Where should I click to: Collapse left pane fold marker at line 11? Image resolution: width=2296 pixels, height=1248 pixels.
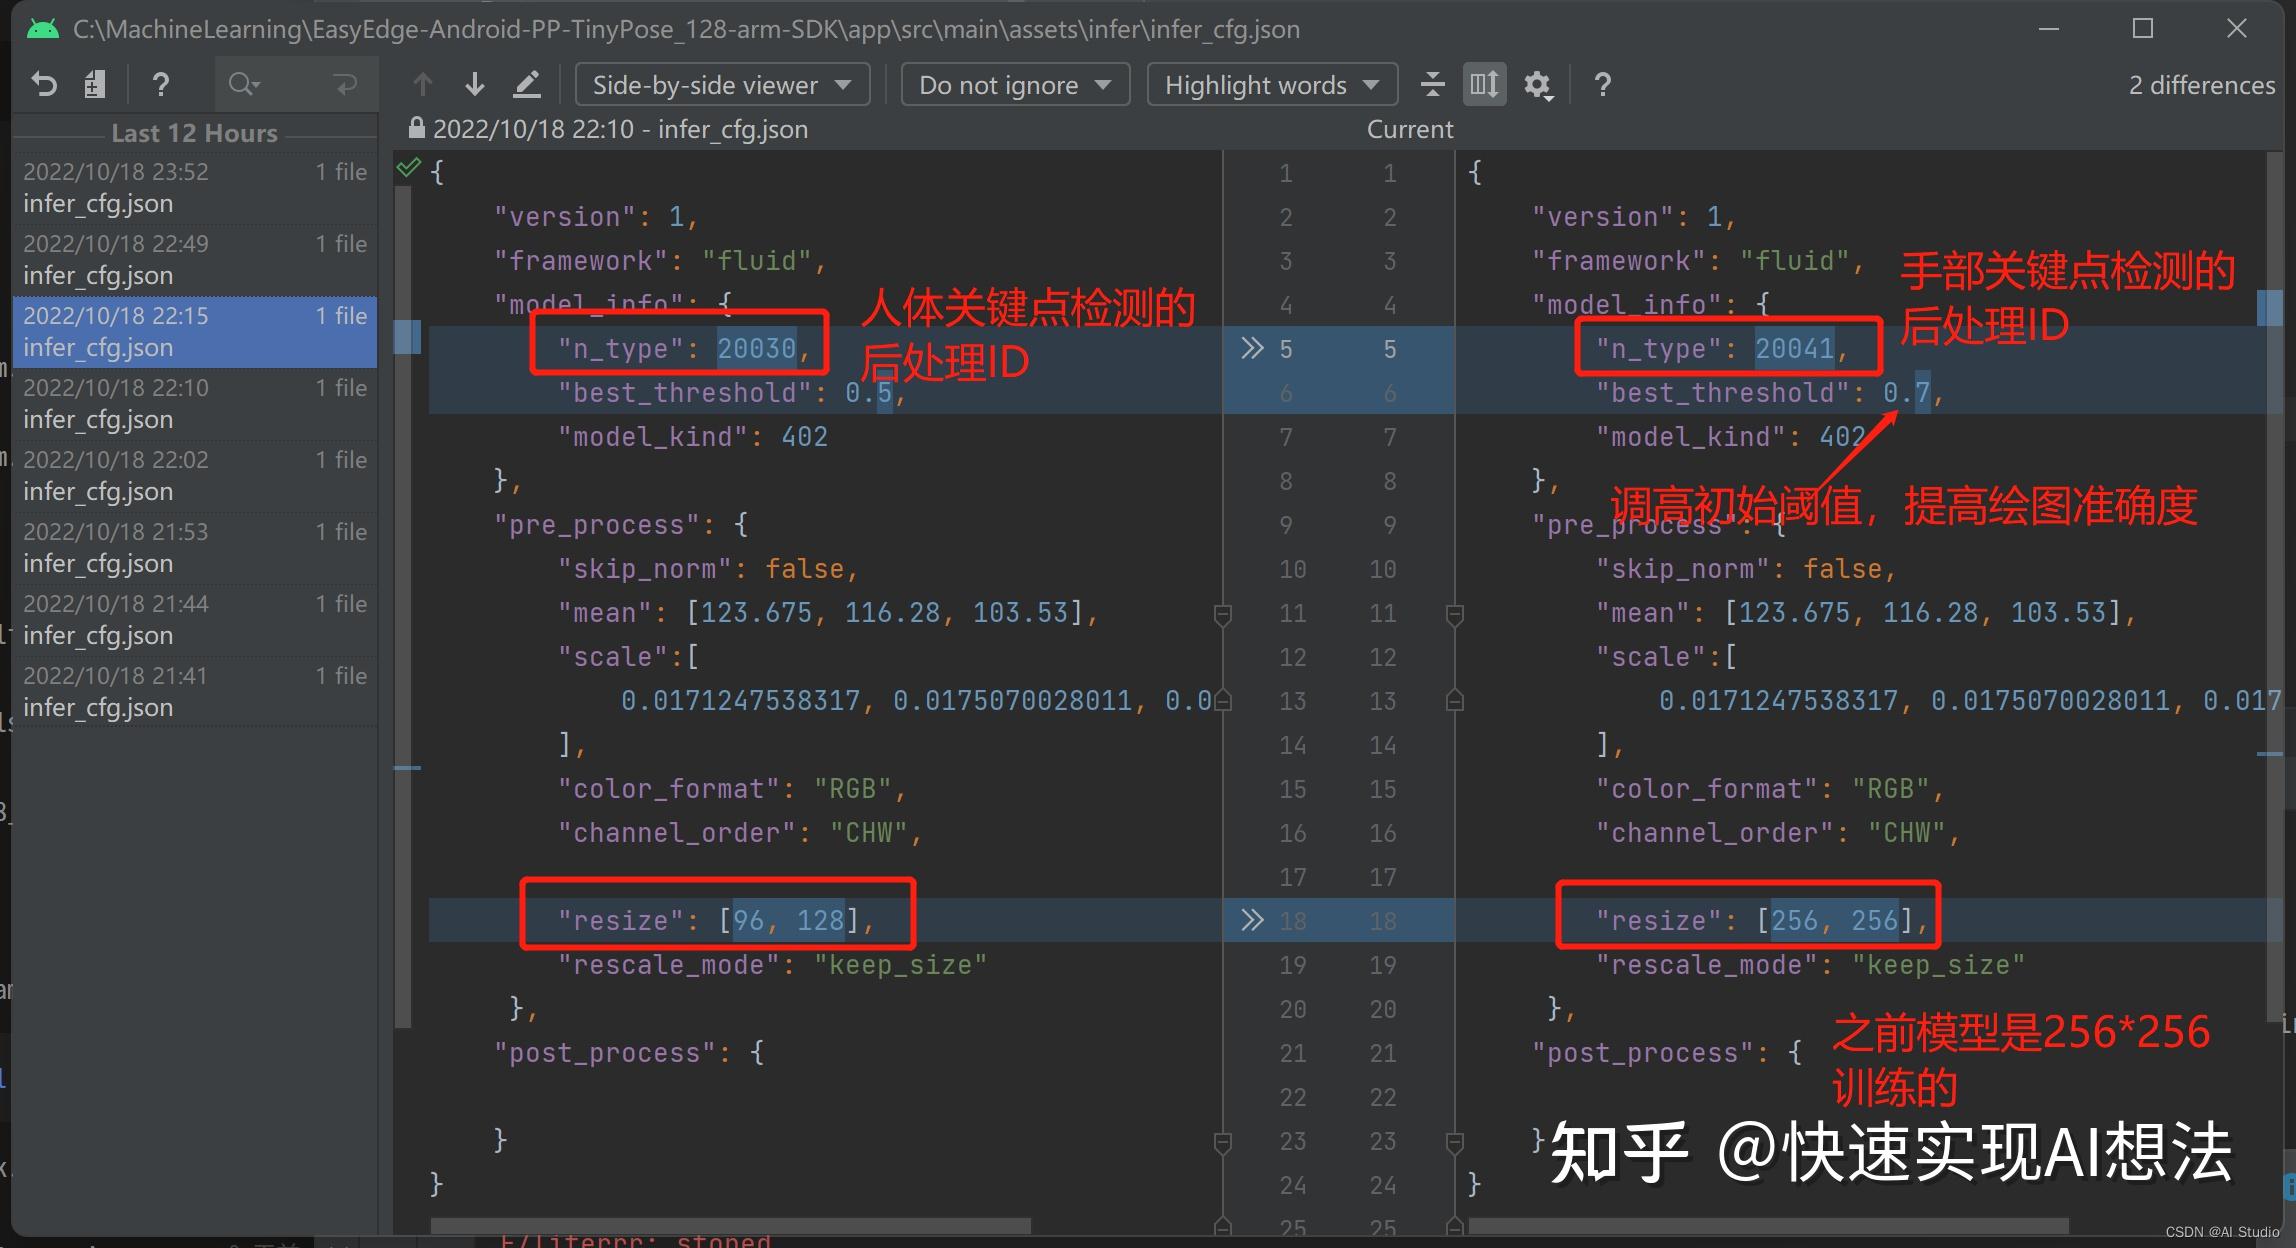click(x=1222, y=614)
